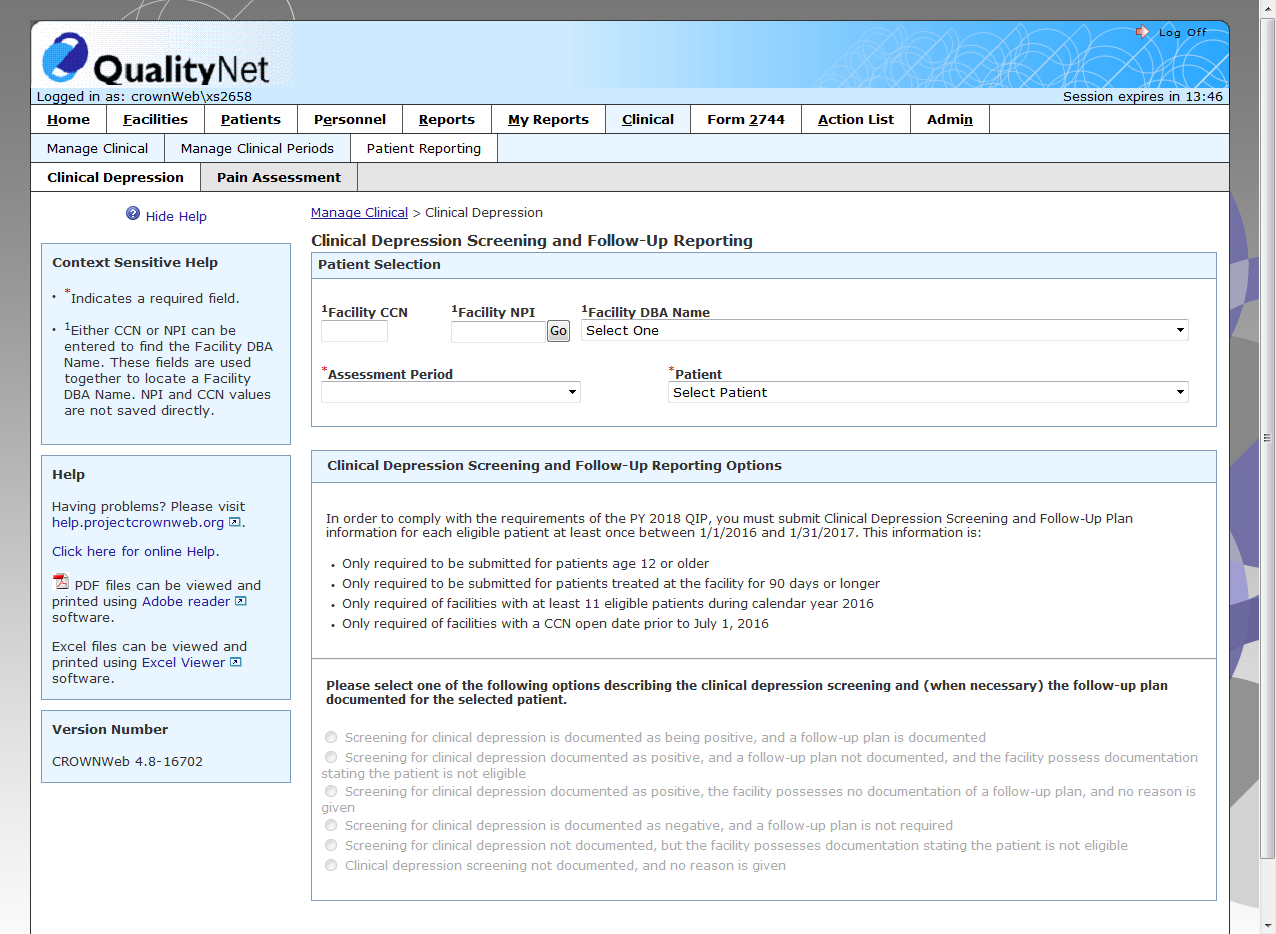Click external link icon beside Excel Viewer
This screenshot has width=1276, height=934.
pyautogui.click(x=235, y=662)
